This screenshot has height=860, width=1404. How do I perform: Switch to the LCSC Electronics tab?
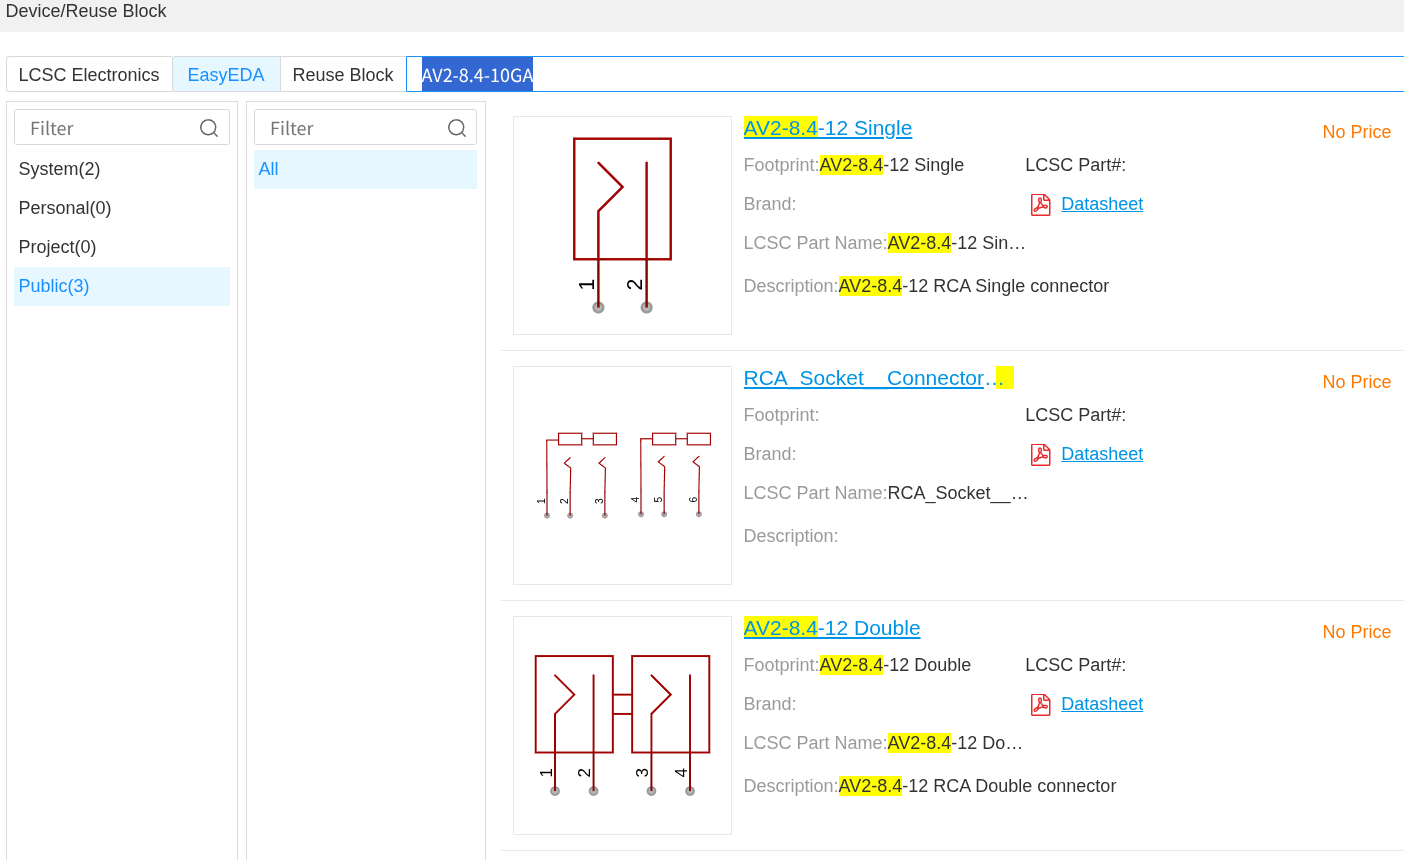89,75
